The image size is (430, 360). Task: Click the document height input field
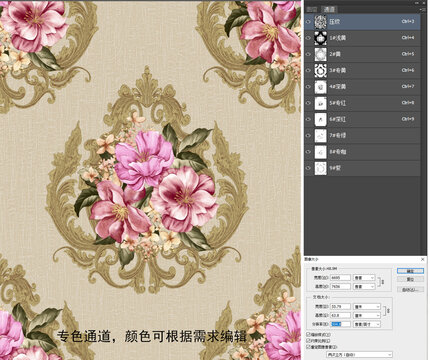(340, 315)
